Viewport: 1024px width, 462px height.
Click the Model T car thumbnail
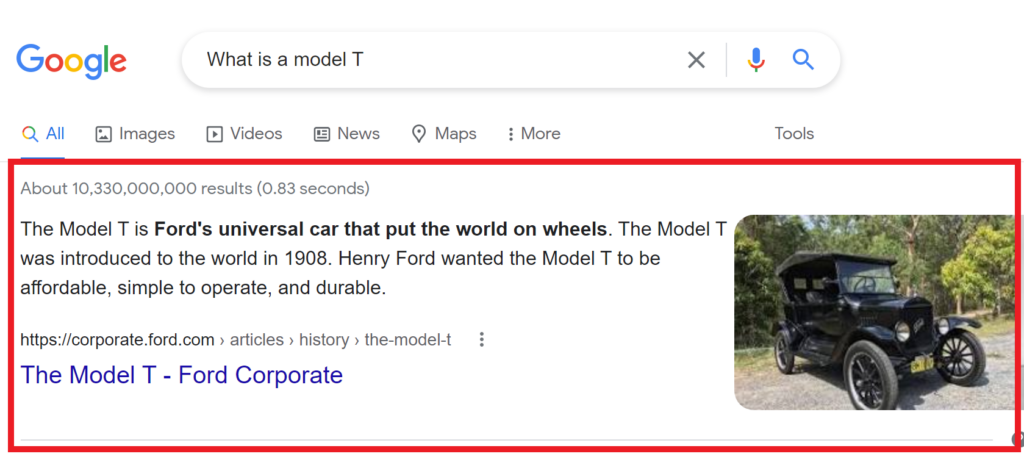point(874,312)
